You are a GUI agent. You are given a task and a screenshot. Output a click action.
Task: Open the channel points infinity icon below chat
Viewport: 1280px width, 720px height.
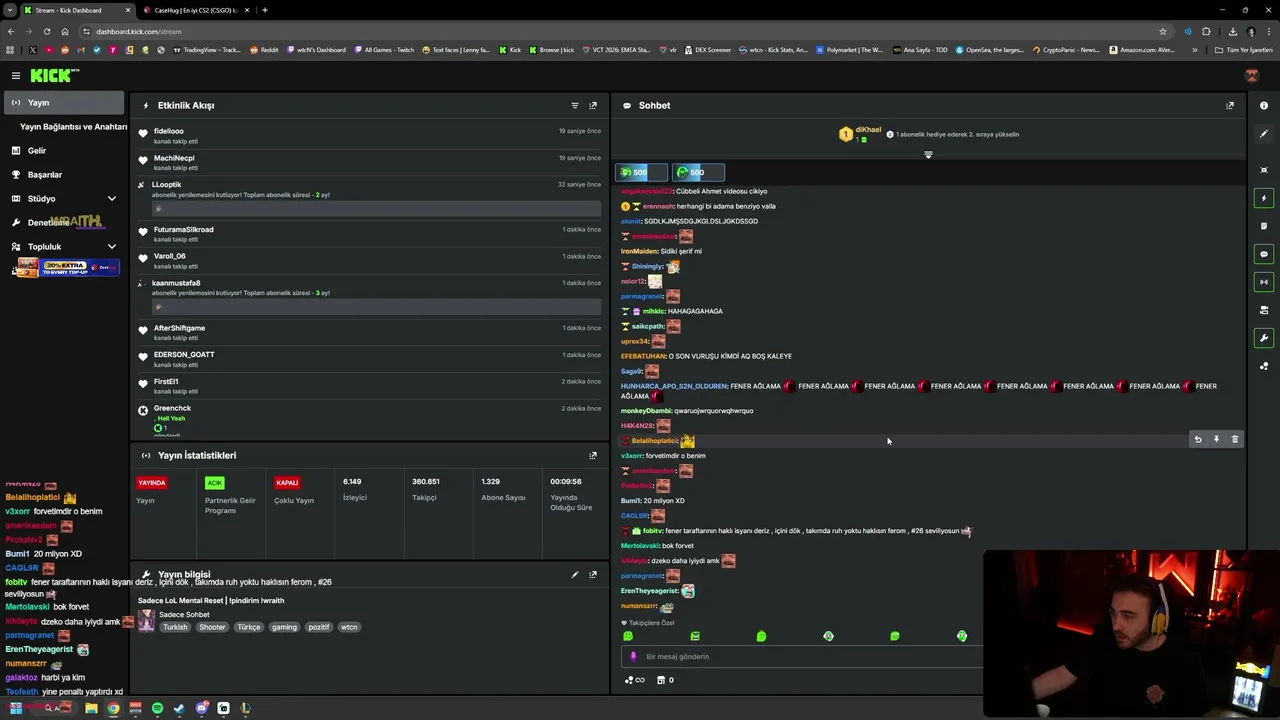tap(635, 680)
